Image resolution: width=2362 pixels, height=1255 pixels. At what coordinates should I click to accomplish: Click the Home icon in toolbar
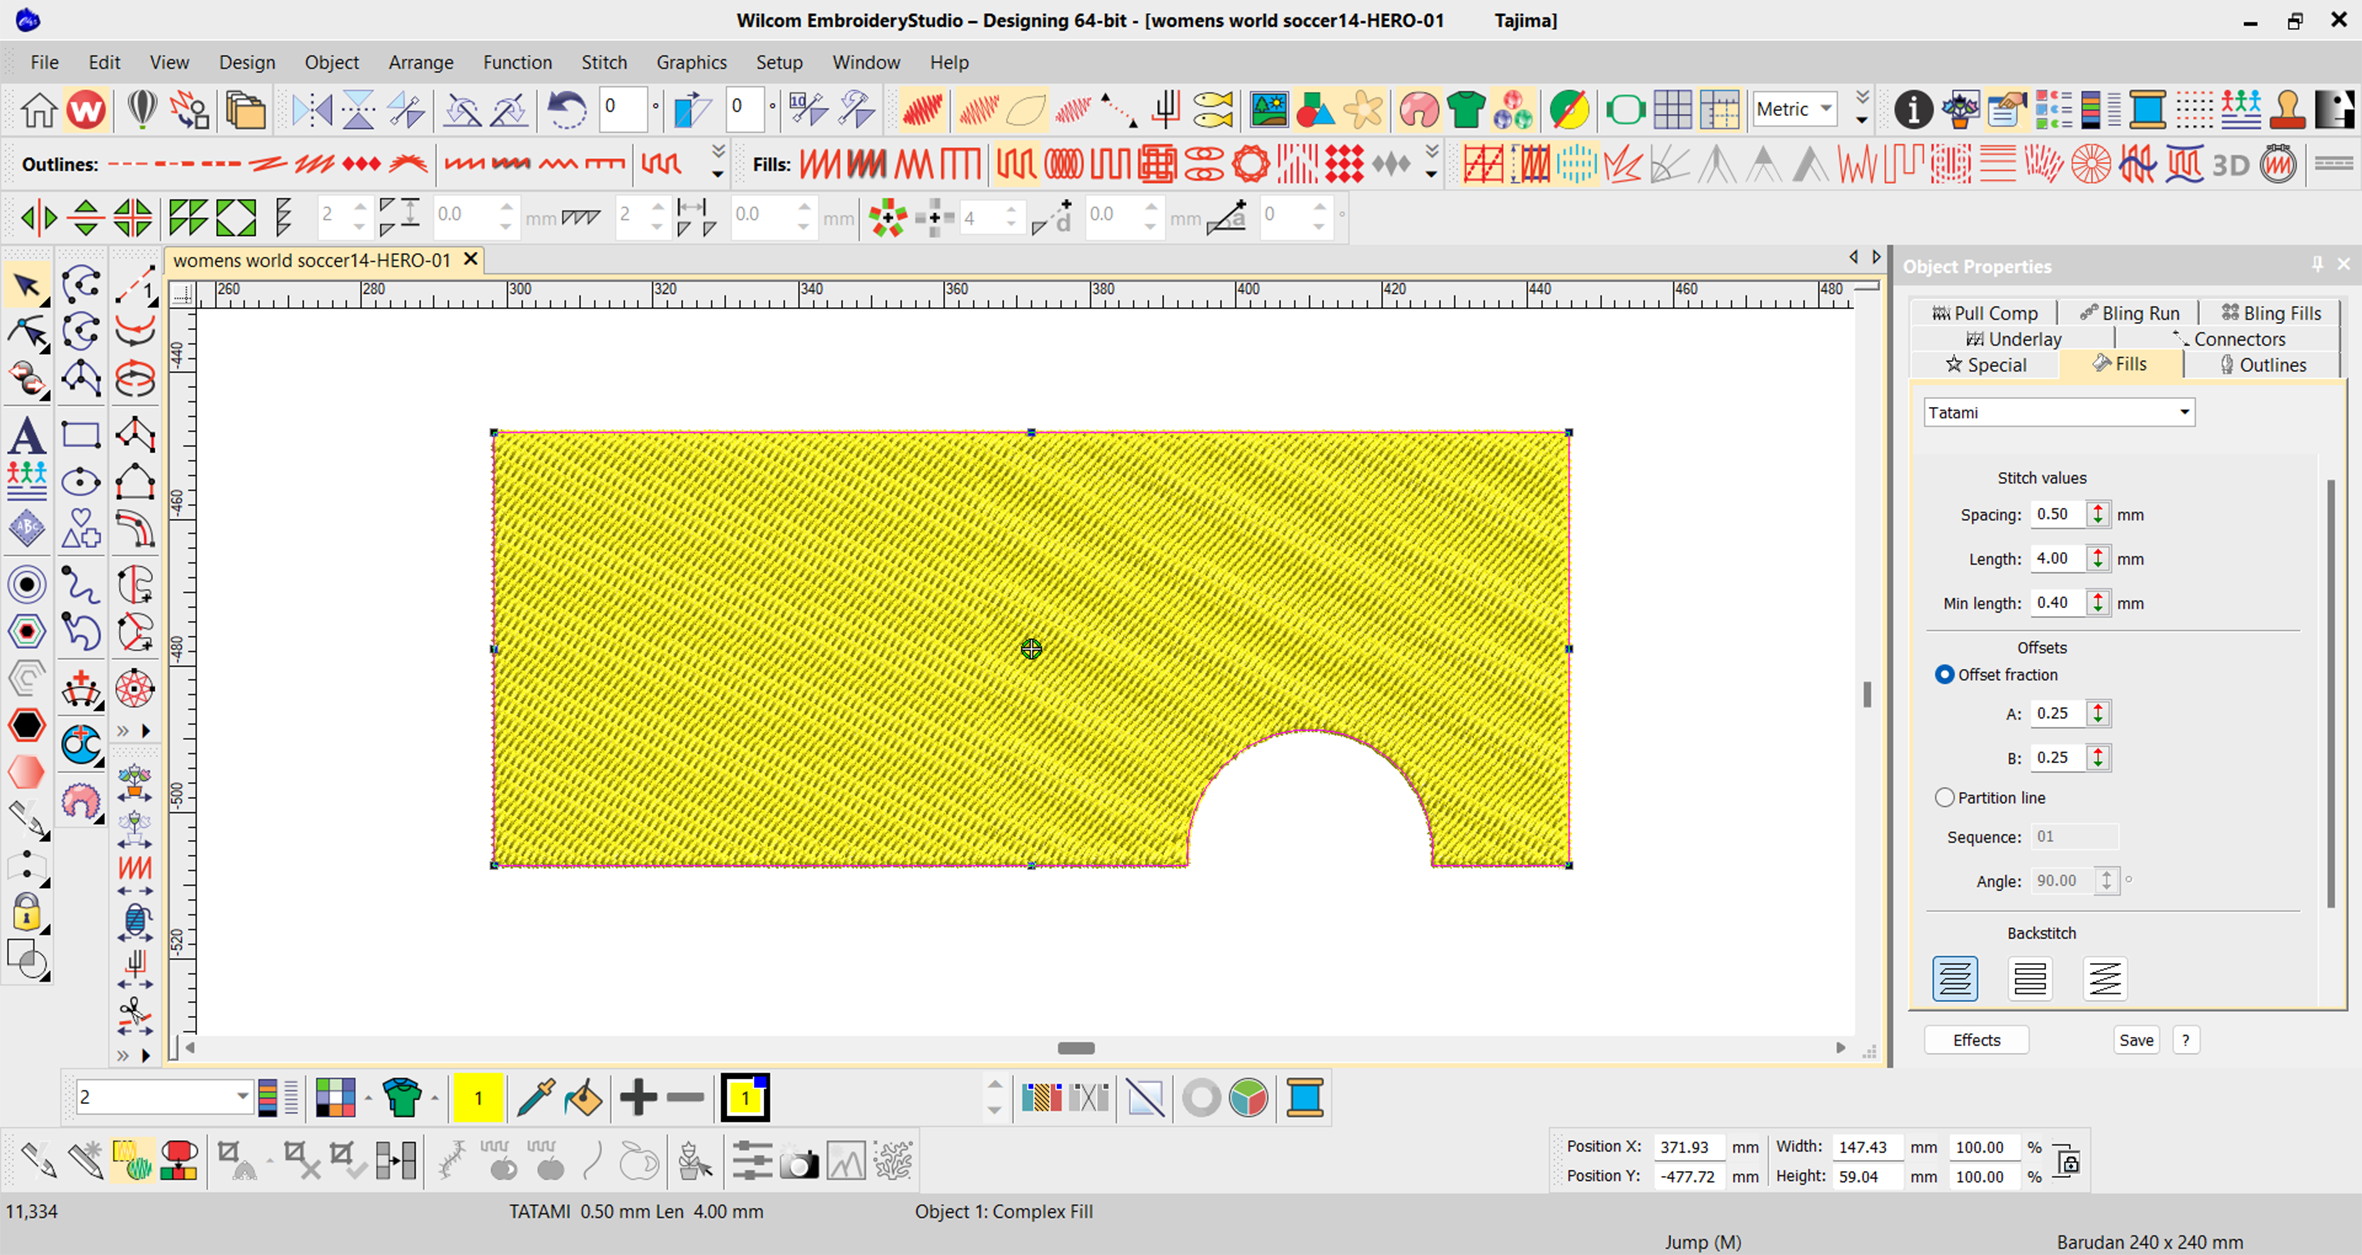pyautogui.click(x=38, y=109)
